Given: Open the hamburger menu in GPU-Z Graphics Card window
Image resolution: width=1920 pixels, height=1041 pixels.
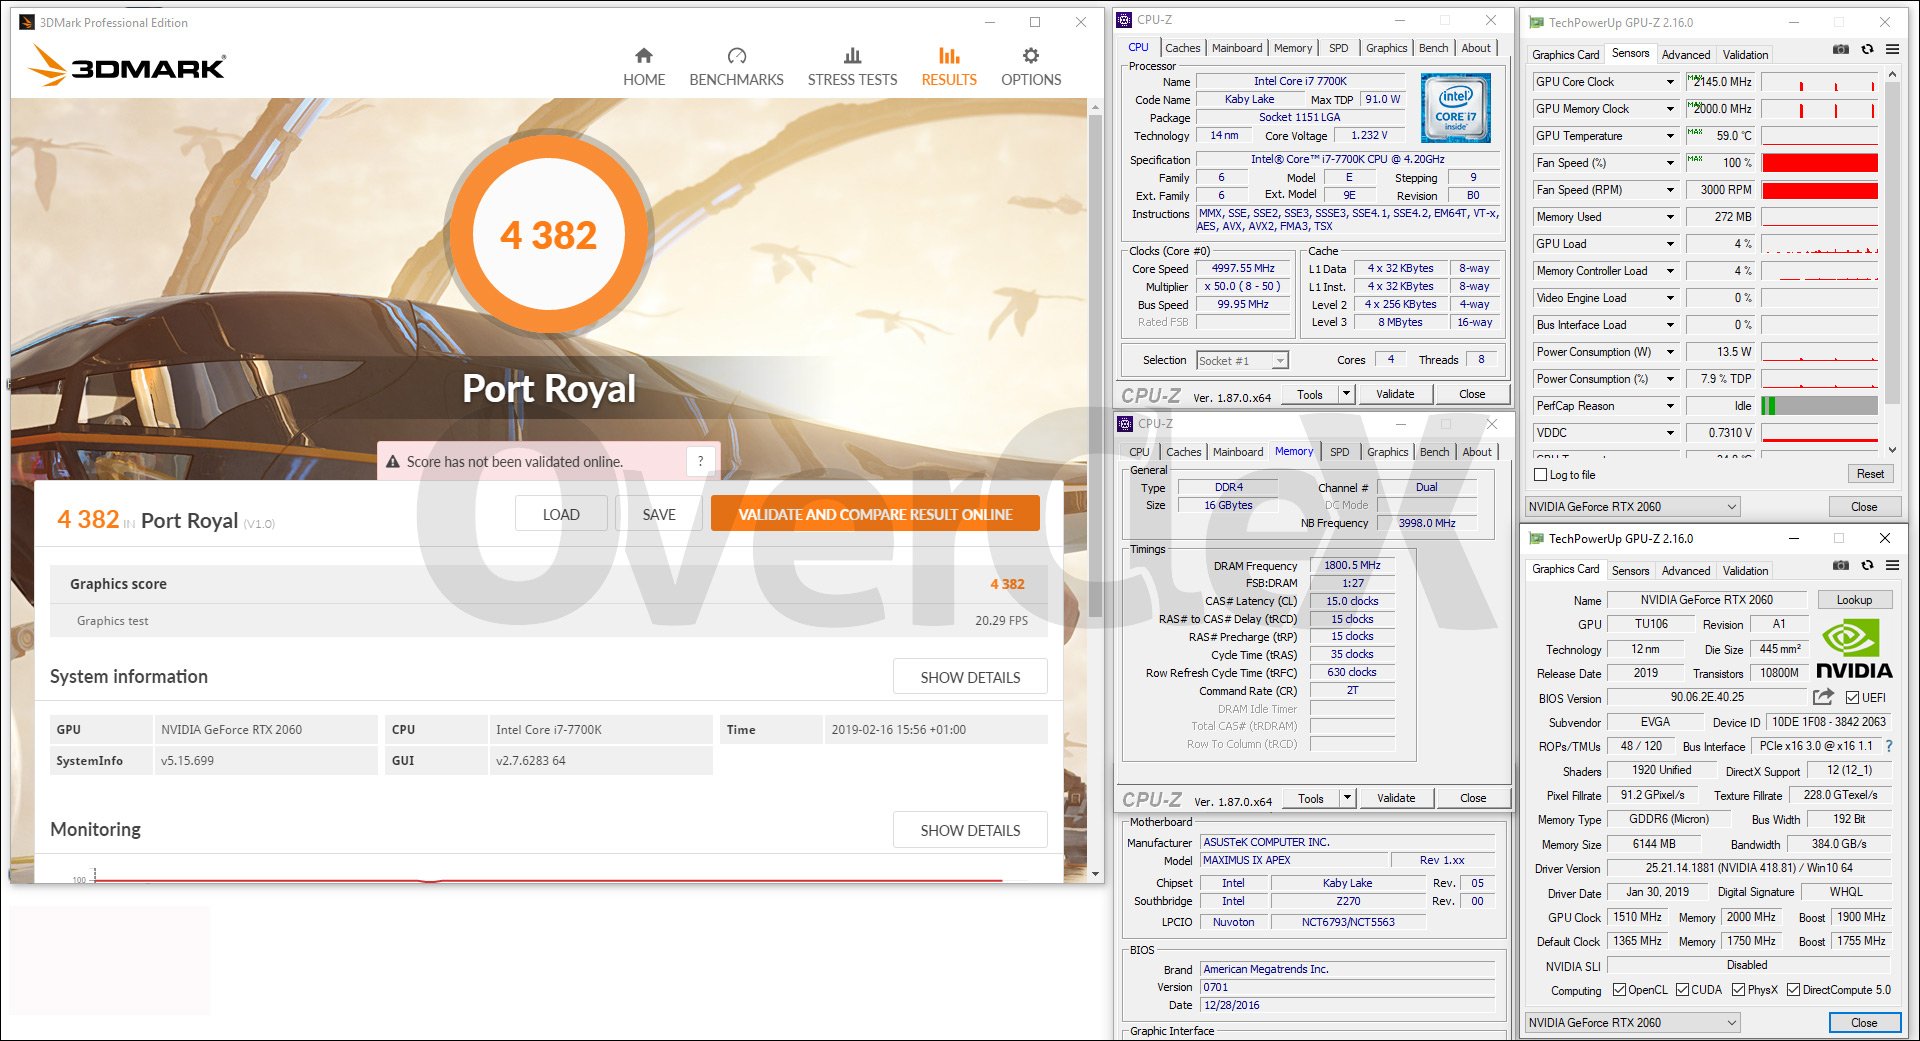Looking at the screenshot, I should (1892, 566).
